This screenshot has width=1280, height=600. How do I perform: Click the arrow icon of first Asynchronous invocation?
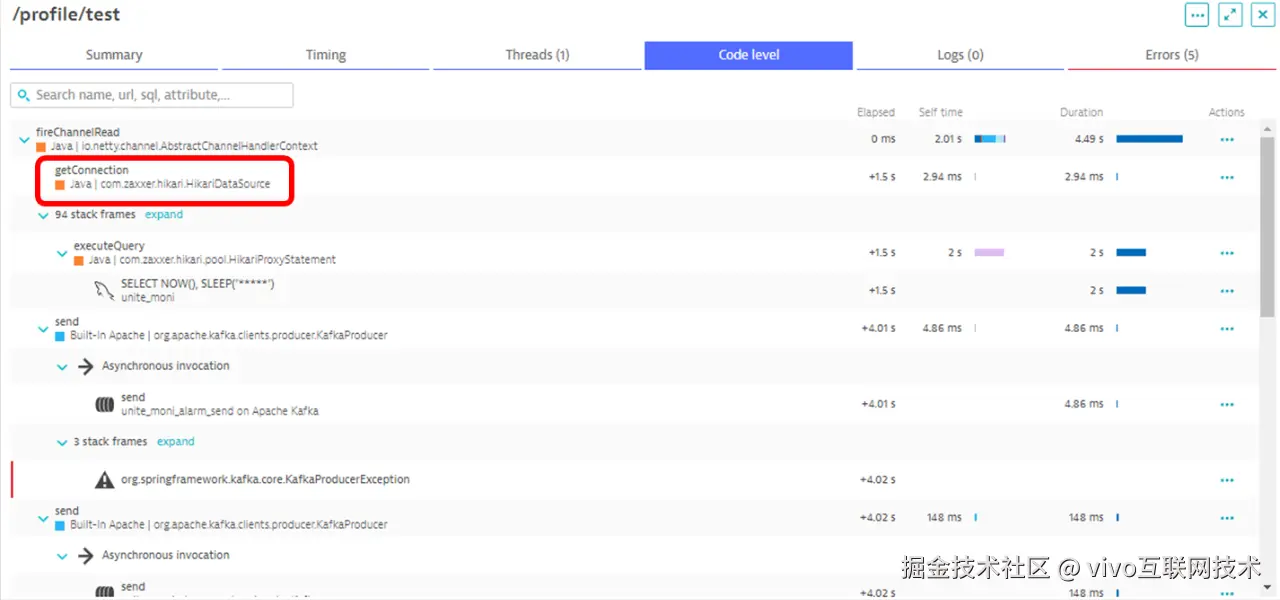point(86,367)
